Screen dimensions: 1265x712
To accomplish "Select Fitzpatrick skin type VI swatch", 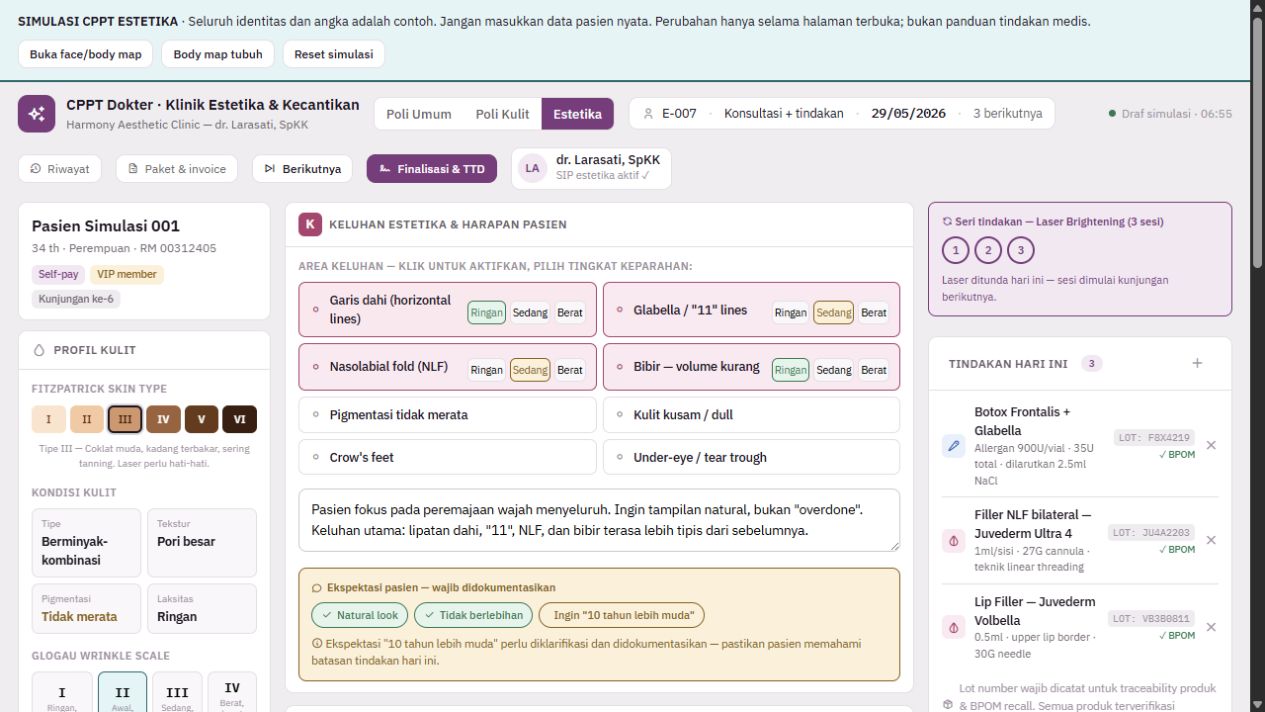I will [x=240, y=419].
